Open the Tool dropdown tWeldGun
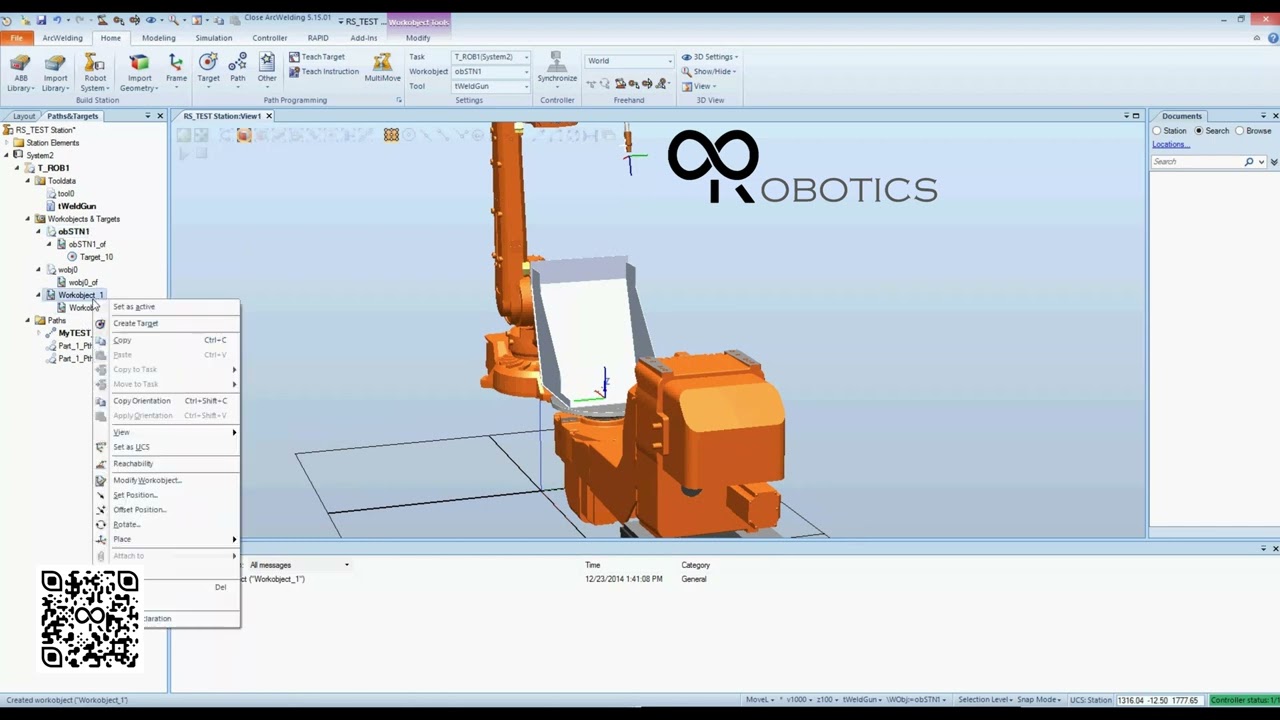 click(x=491, y=86)
